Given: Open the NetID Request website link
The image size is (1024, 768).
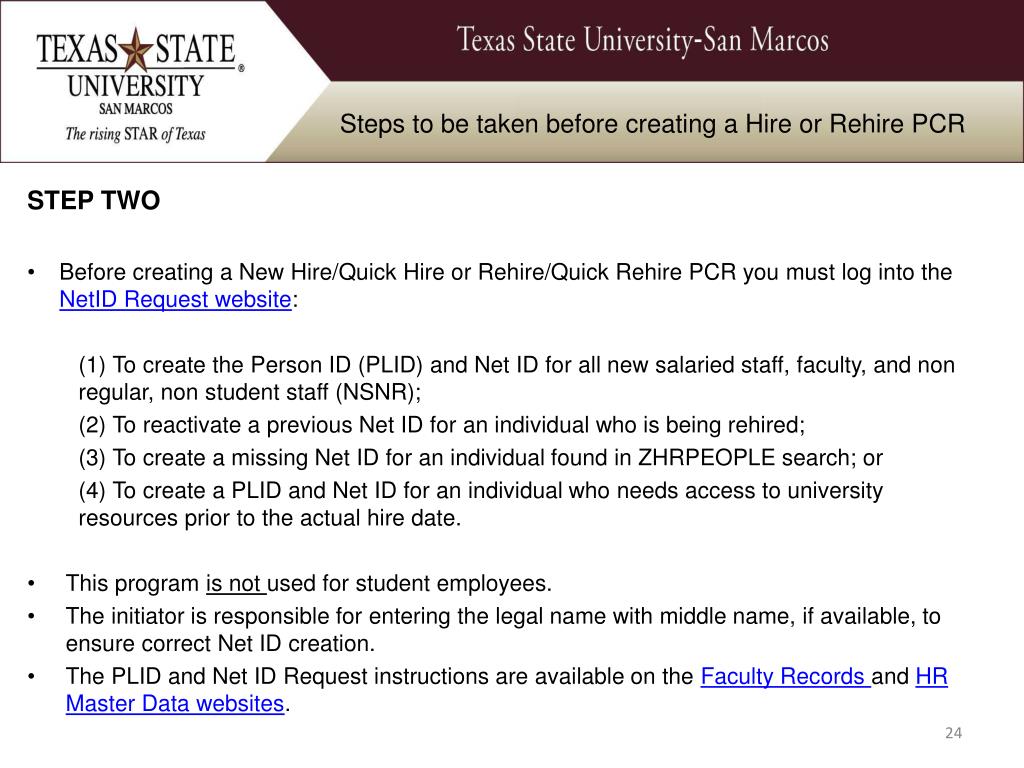Looking at the screenshot, I should [175, 300].
